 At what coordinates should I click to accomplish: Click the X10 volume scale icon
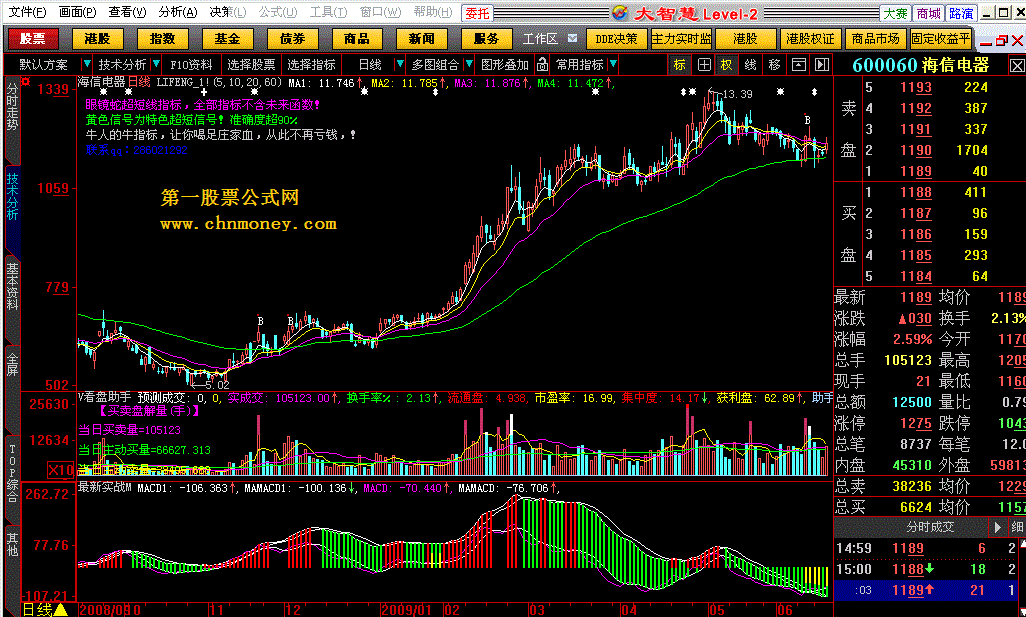point(60,470)
